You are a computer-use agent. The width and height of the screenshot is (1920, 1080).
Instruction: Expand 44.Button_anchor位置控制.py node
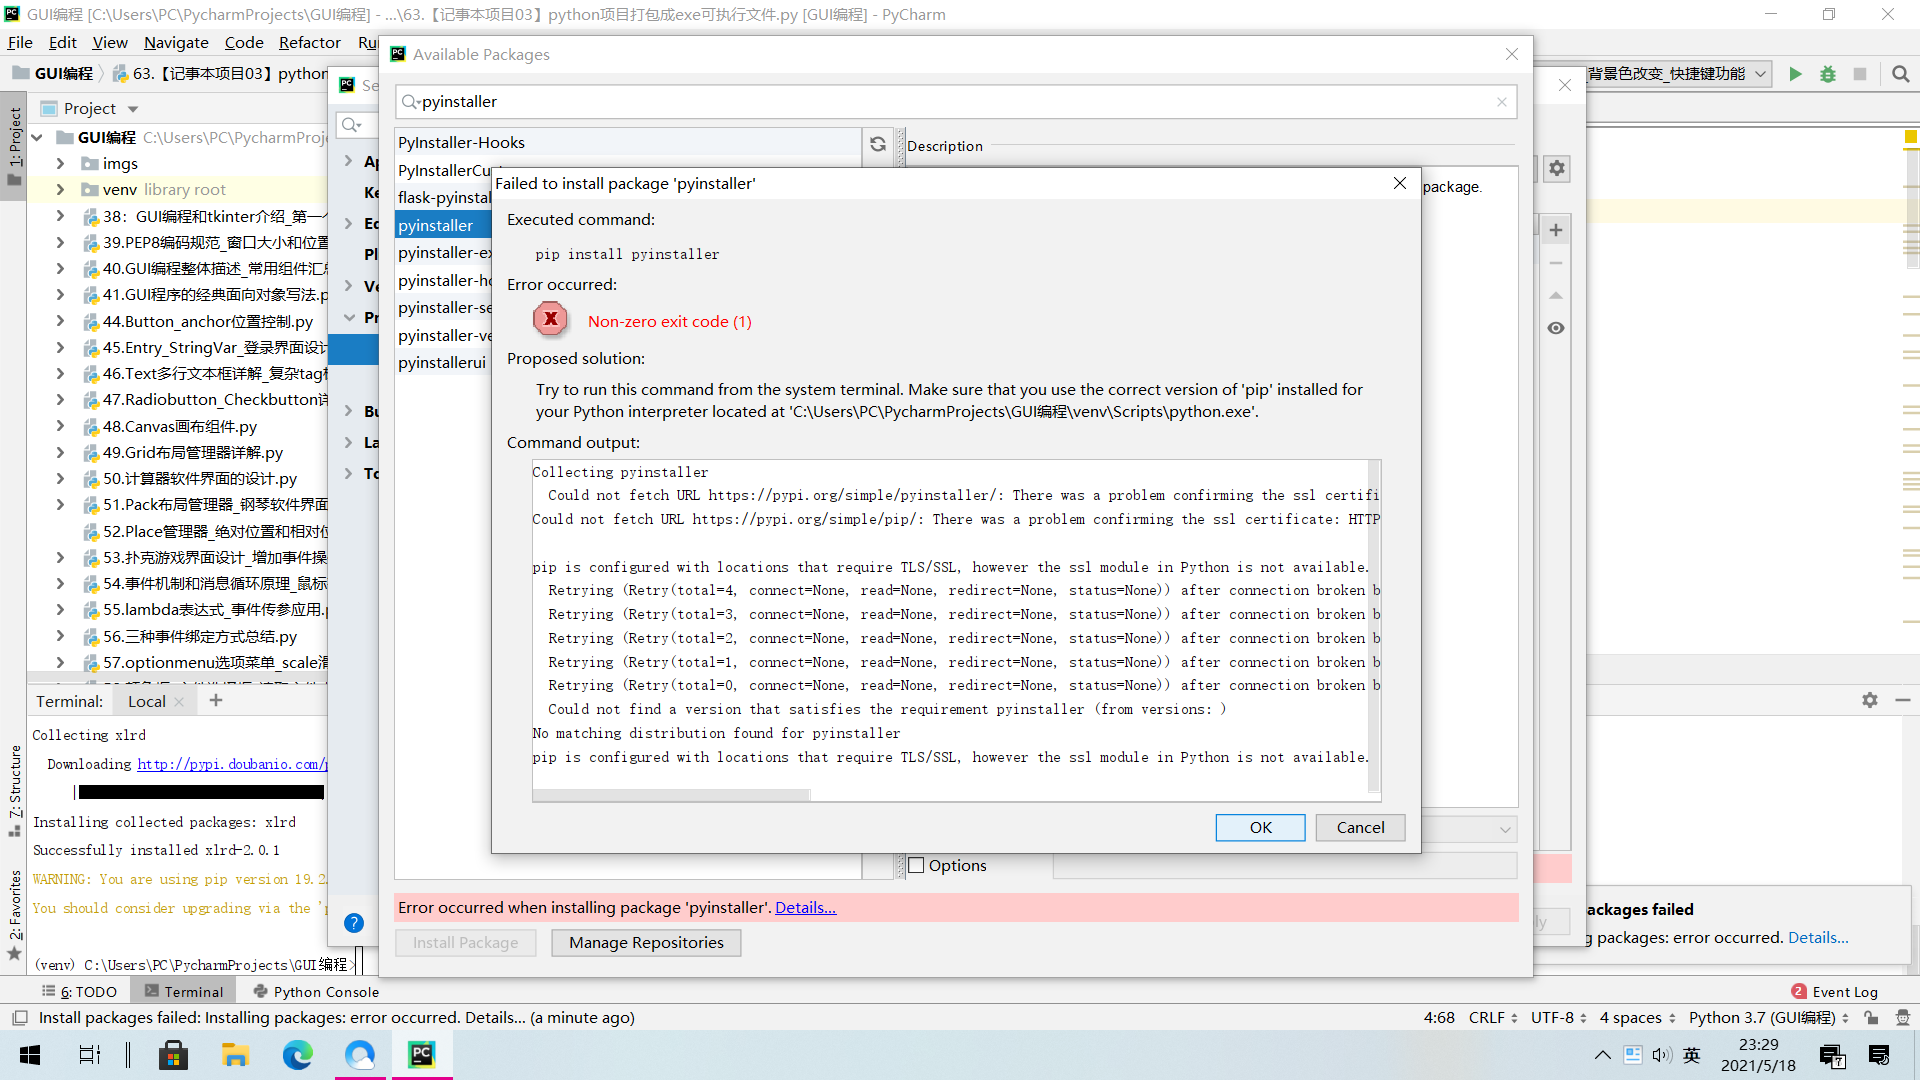pos(60,321)
